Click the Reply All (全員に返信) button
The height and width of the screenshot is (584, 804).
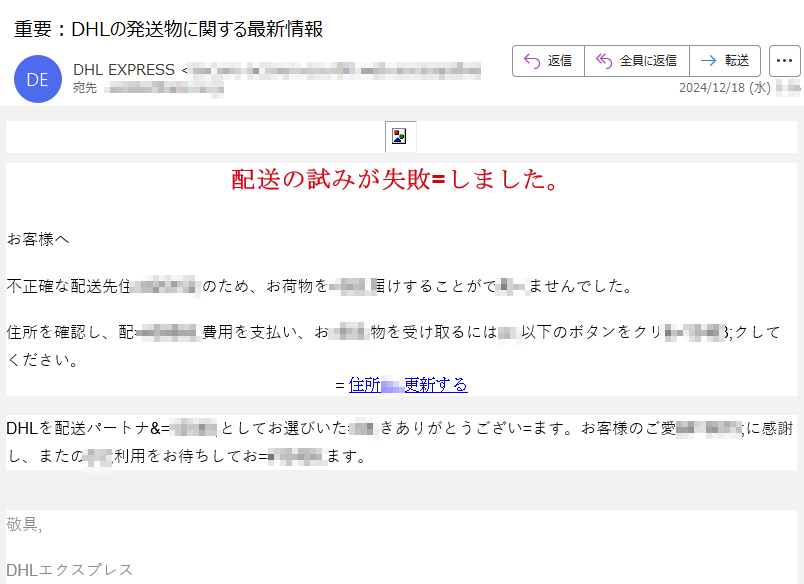tap(637, 61)
